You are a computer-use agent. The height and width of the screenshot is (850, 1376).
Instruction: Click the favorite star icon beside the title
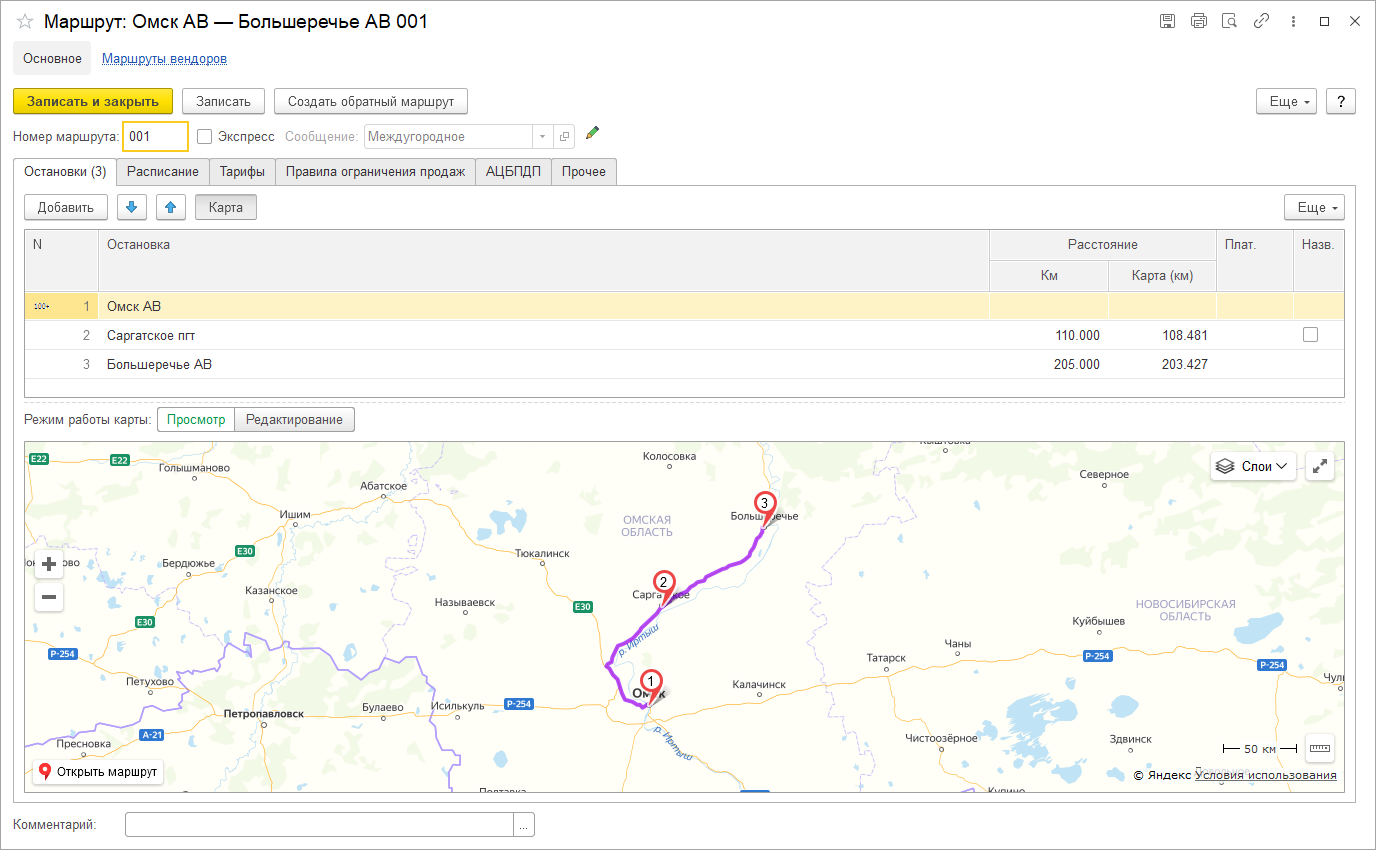25,21
